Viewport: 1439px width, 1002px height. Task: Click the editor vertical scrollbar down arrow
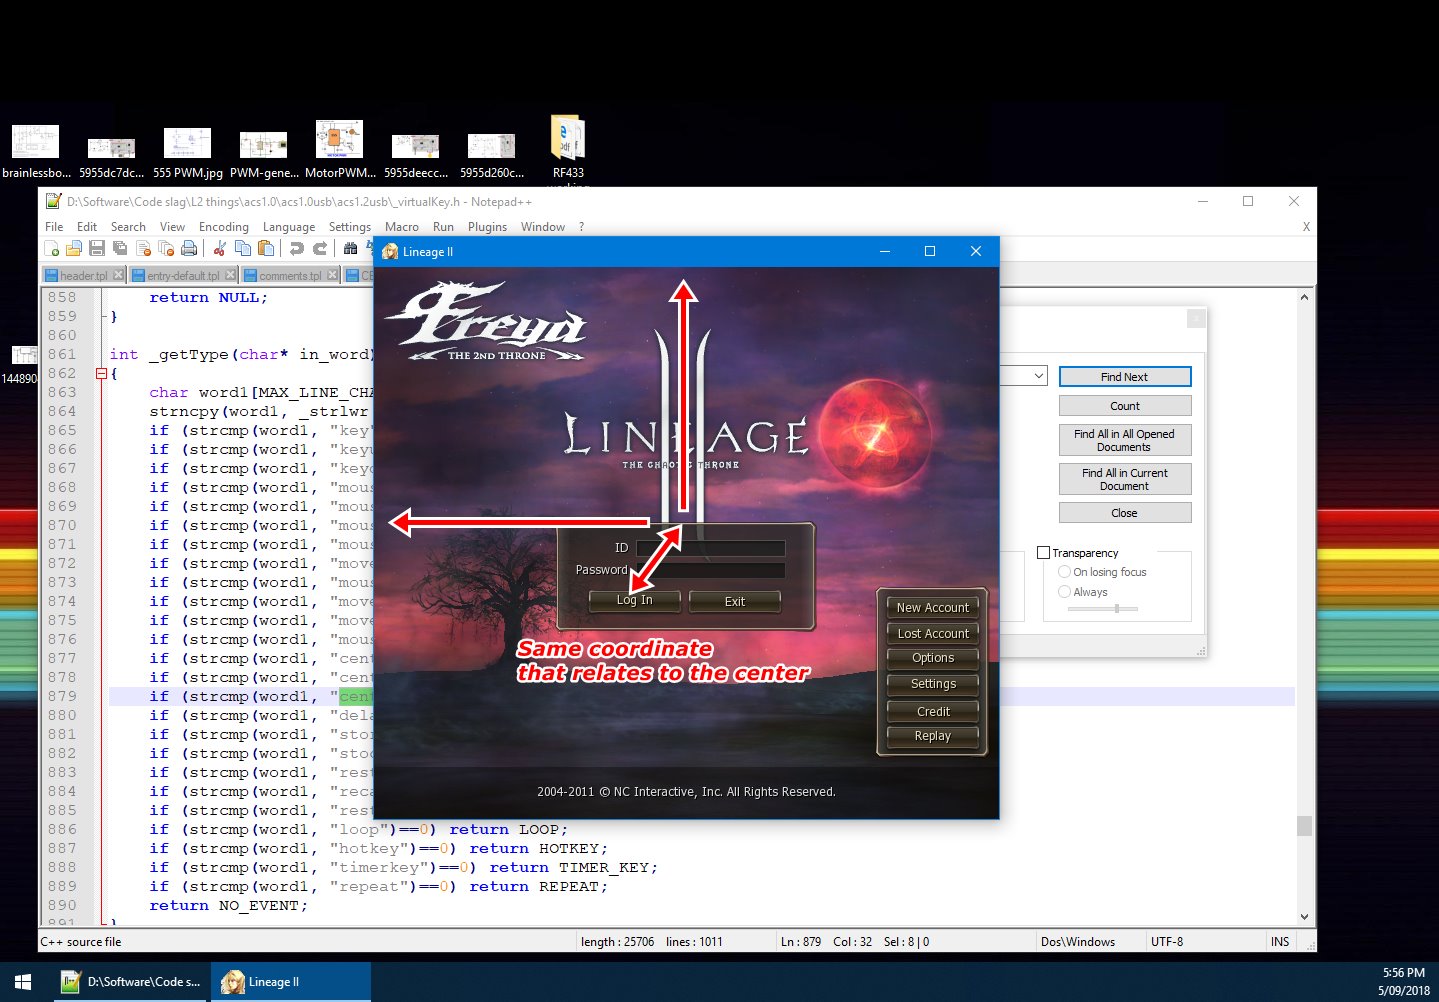click(1304, 916)
